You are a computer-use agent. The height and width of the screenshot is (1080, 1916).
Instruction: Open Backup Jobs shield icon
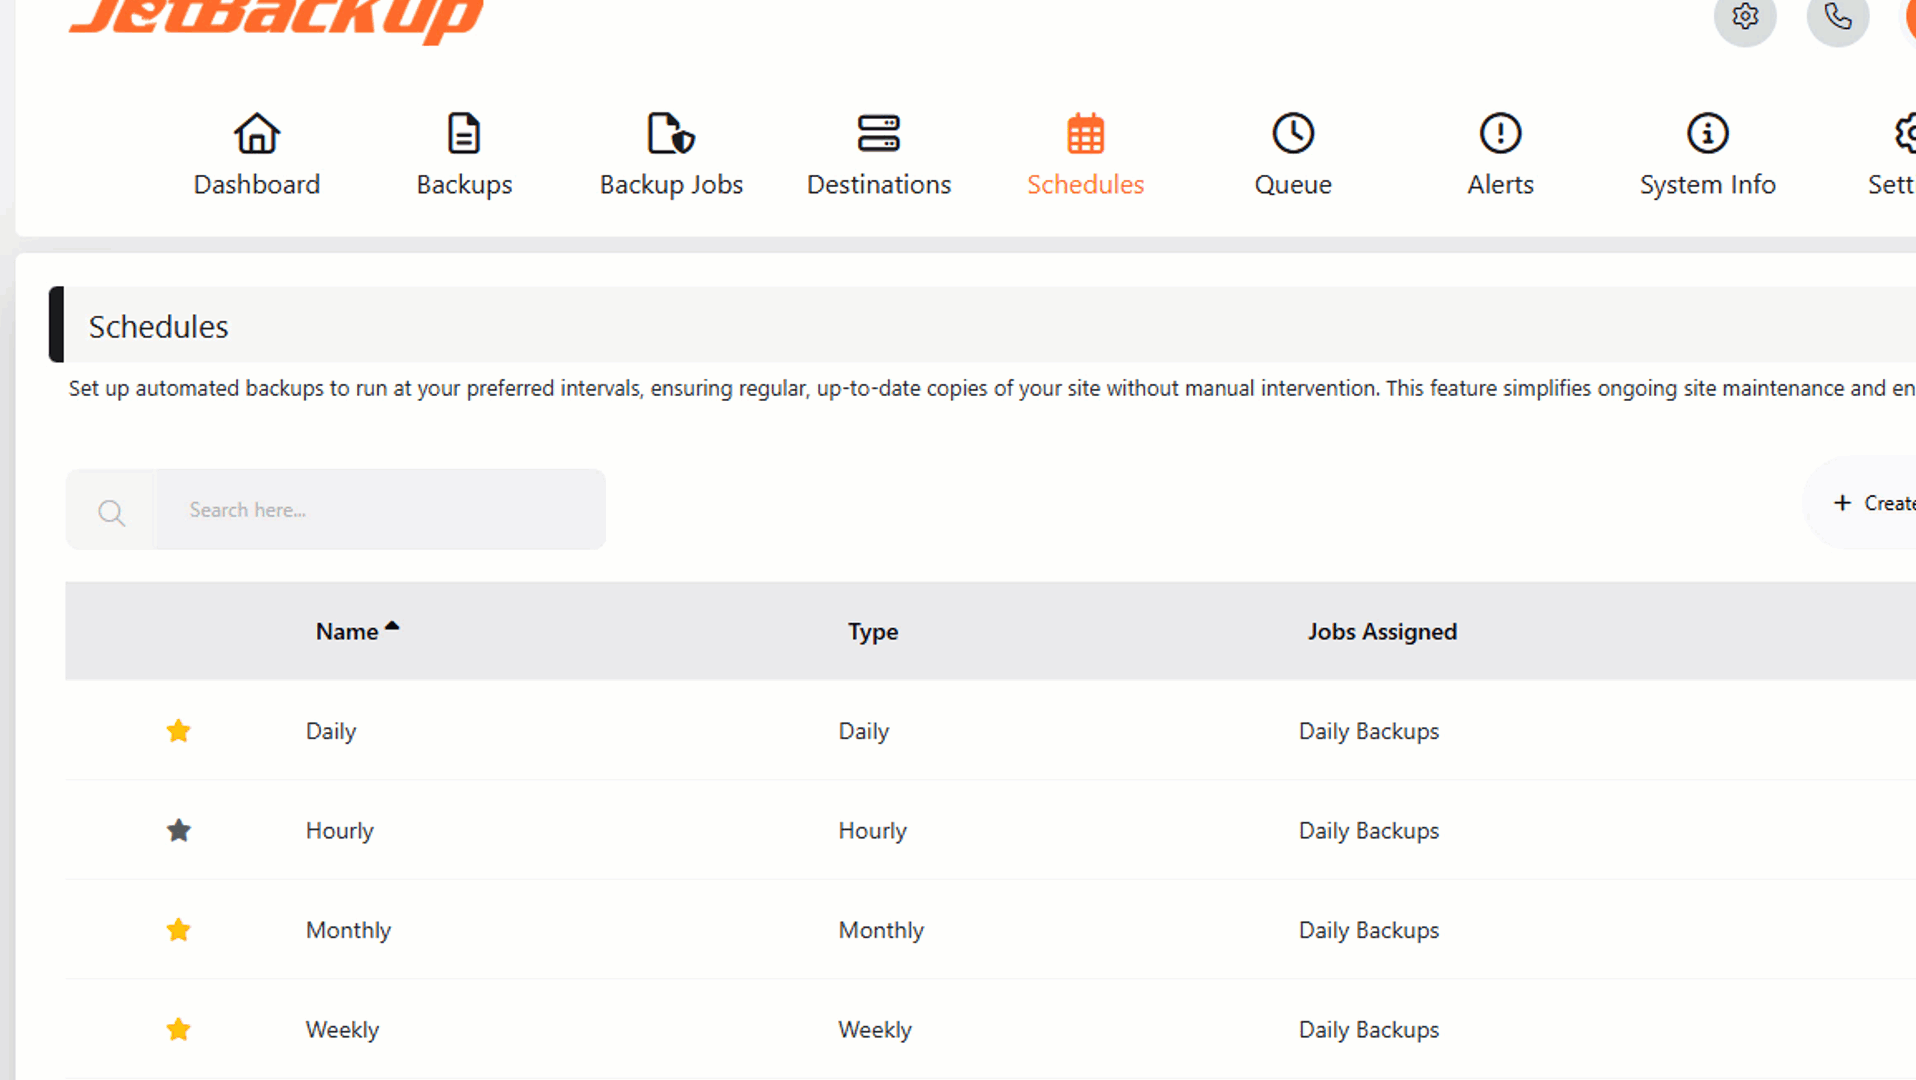(x=671, y=134)
